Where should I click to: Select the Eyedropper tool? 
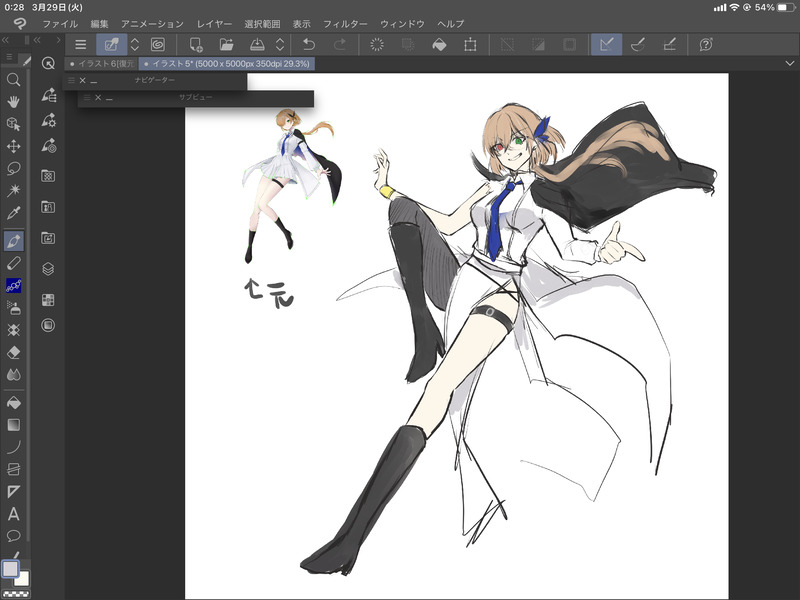[13, 212]
